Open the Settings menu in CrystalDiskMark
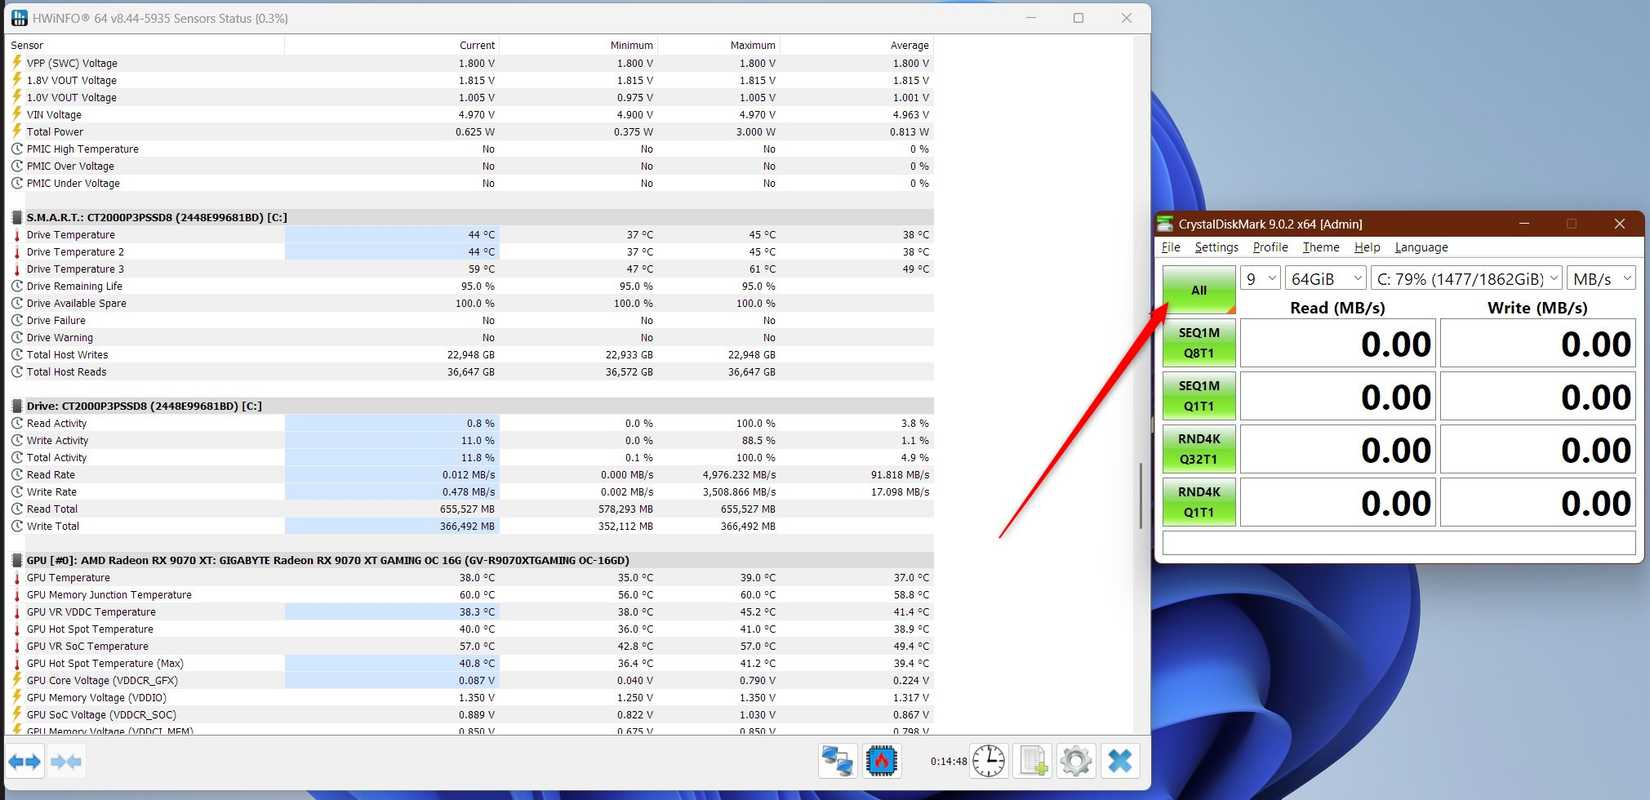 coord(1216,247)
